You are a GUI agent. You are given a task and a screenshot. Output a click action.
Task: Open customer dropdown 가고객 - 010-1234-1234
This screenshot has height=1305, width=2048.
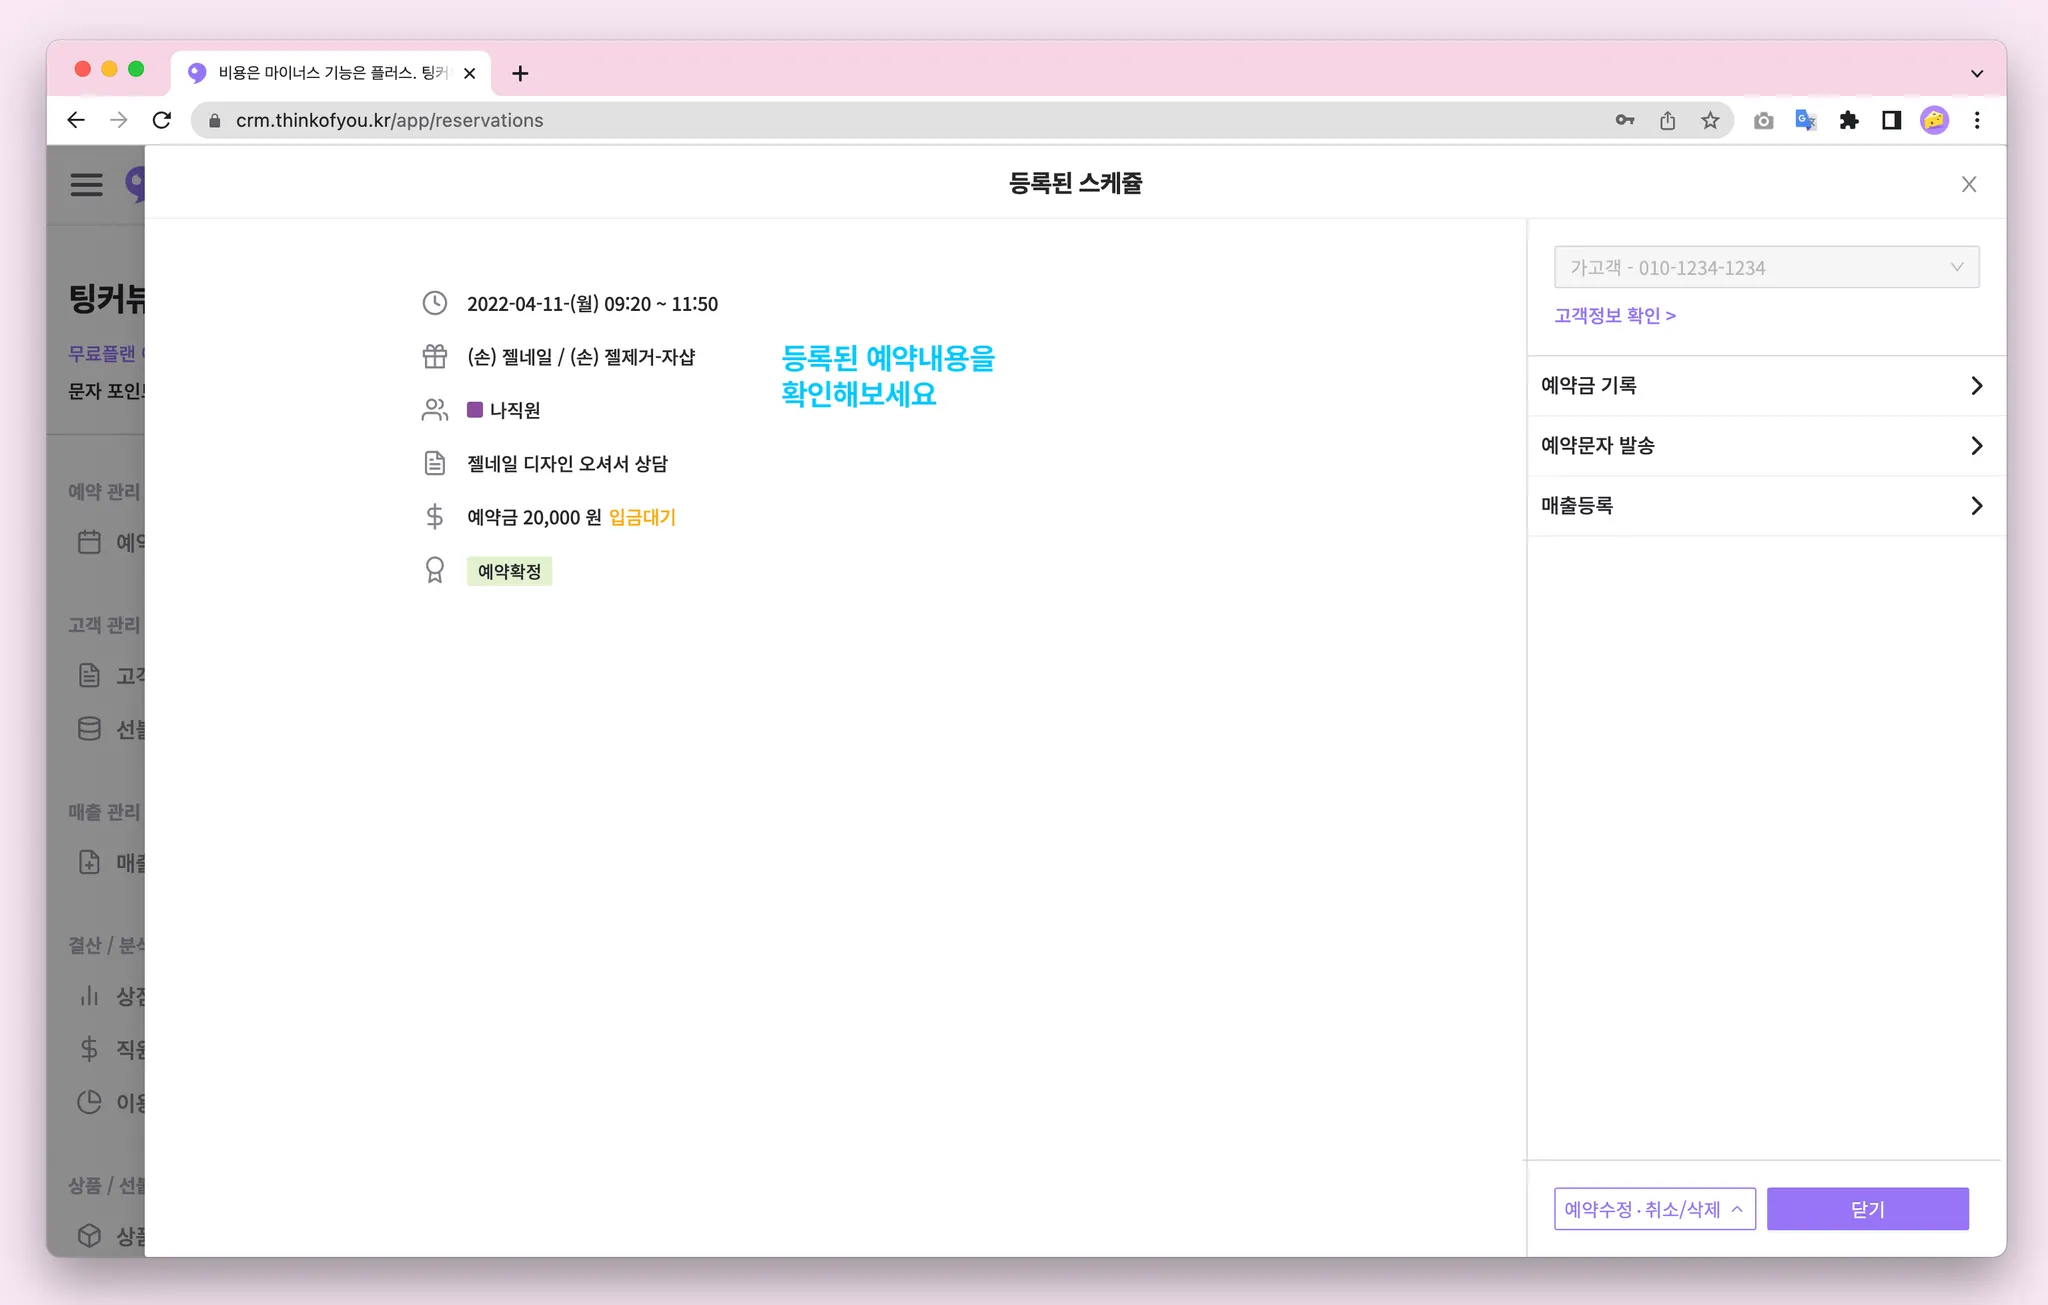point(1766,267)
